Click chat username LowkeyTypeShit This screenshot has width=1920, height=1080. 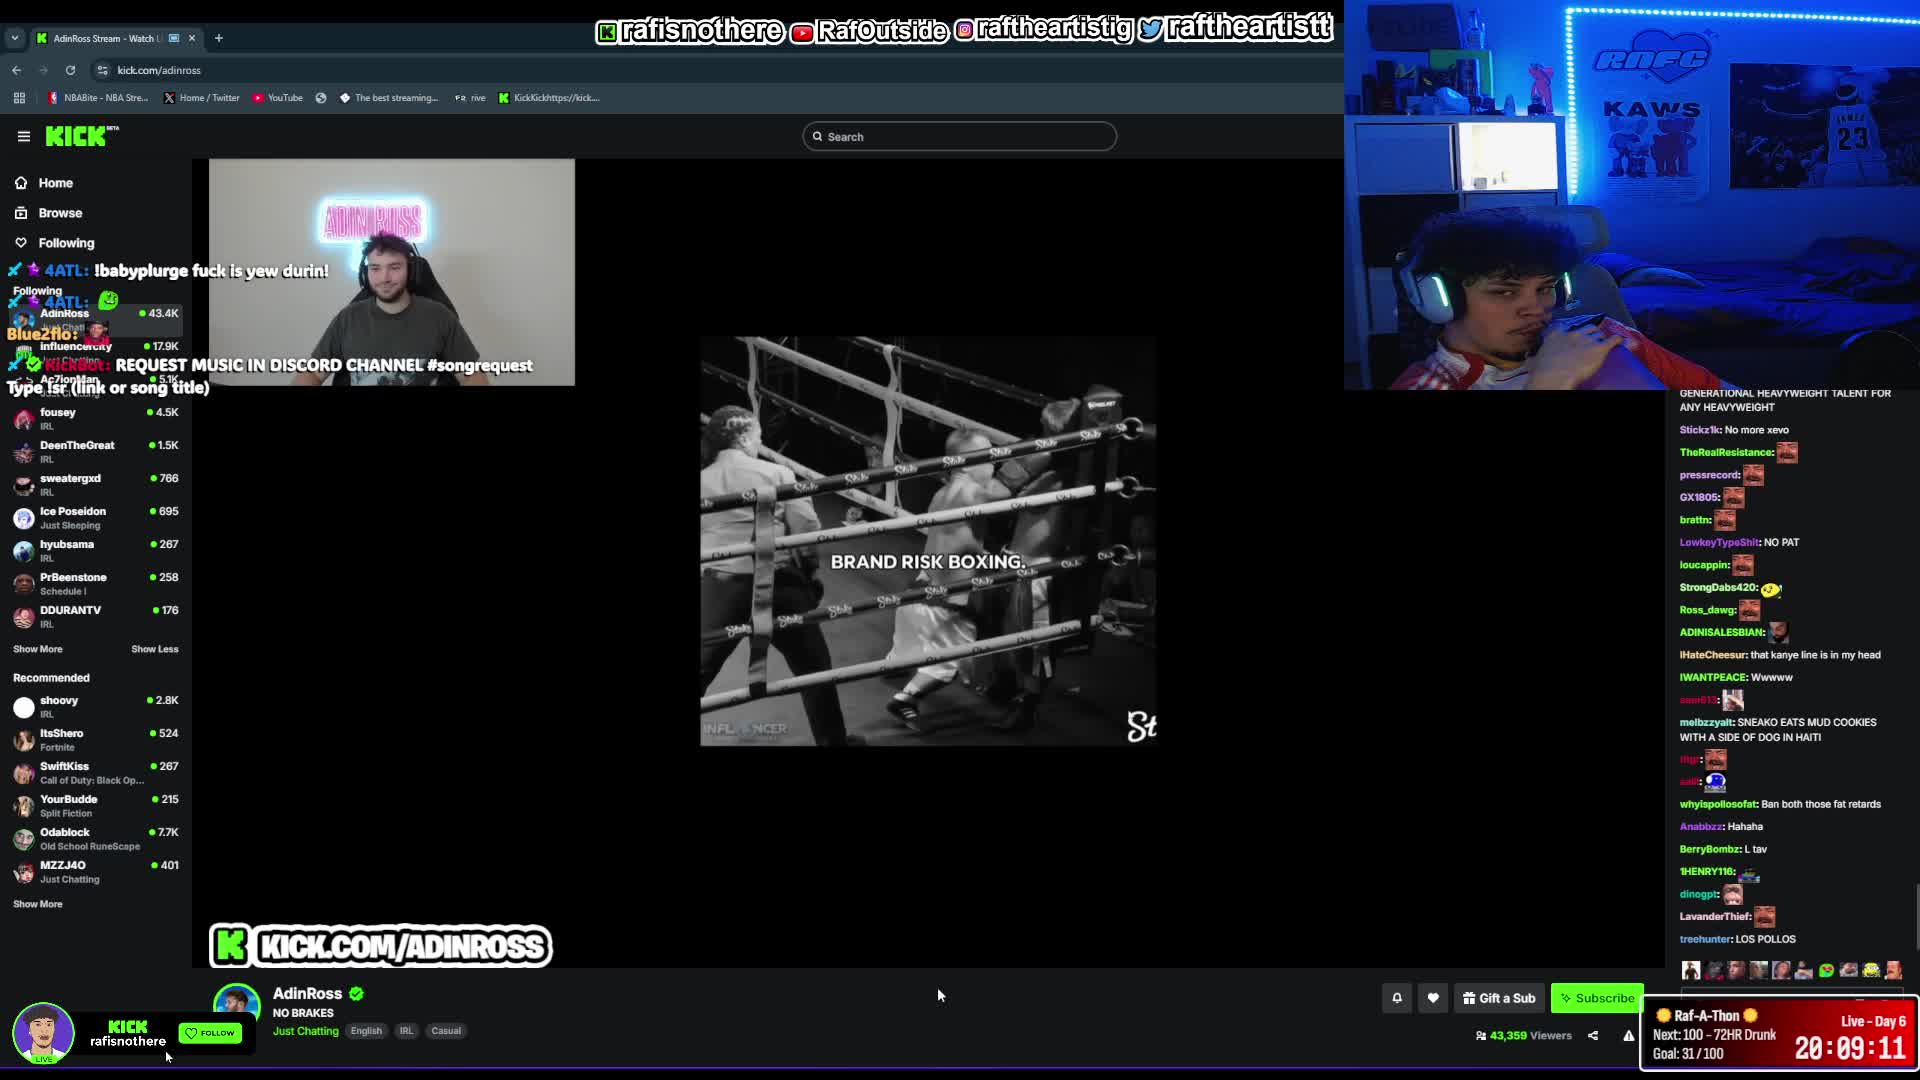coord(1719,542)
